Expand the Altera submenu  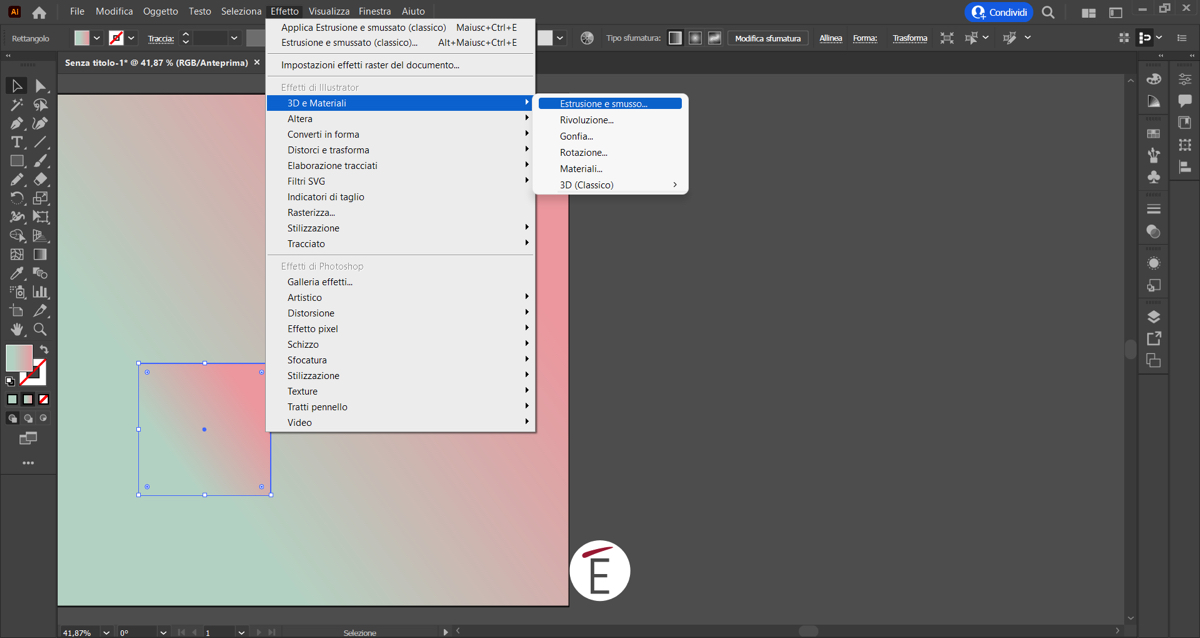[x=400, y=119]
